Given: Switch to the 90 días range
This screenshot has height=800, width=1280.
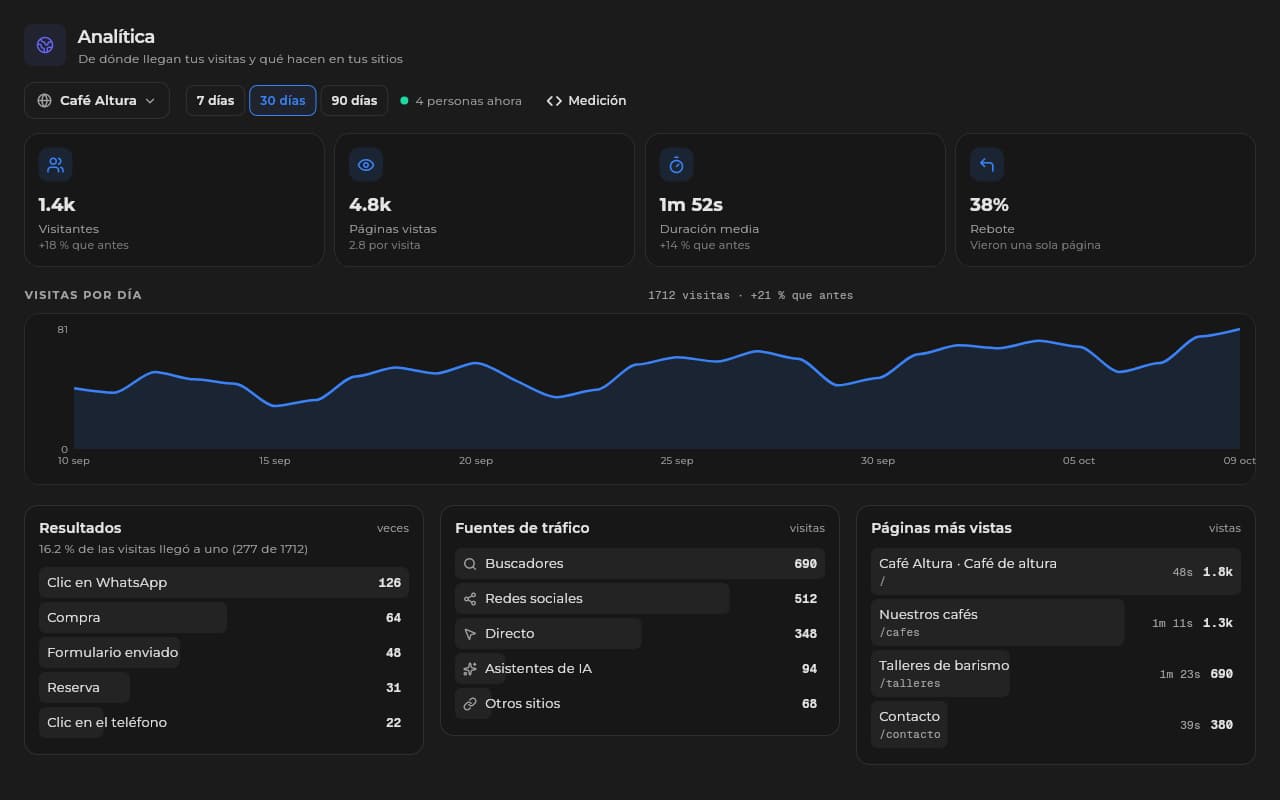Looking at the screenshot, I should (354, 101).
